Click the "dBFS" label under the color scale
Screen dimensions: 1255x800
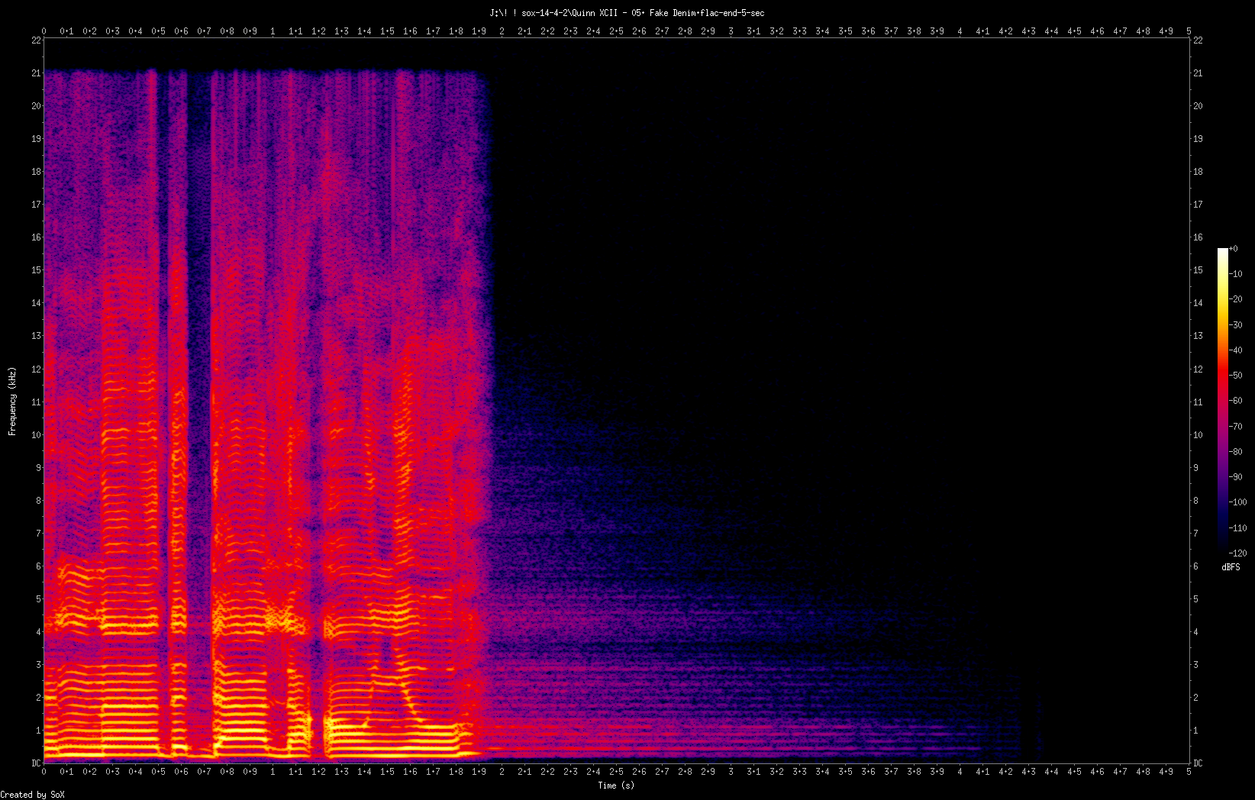(1231, 567)
